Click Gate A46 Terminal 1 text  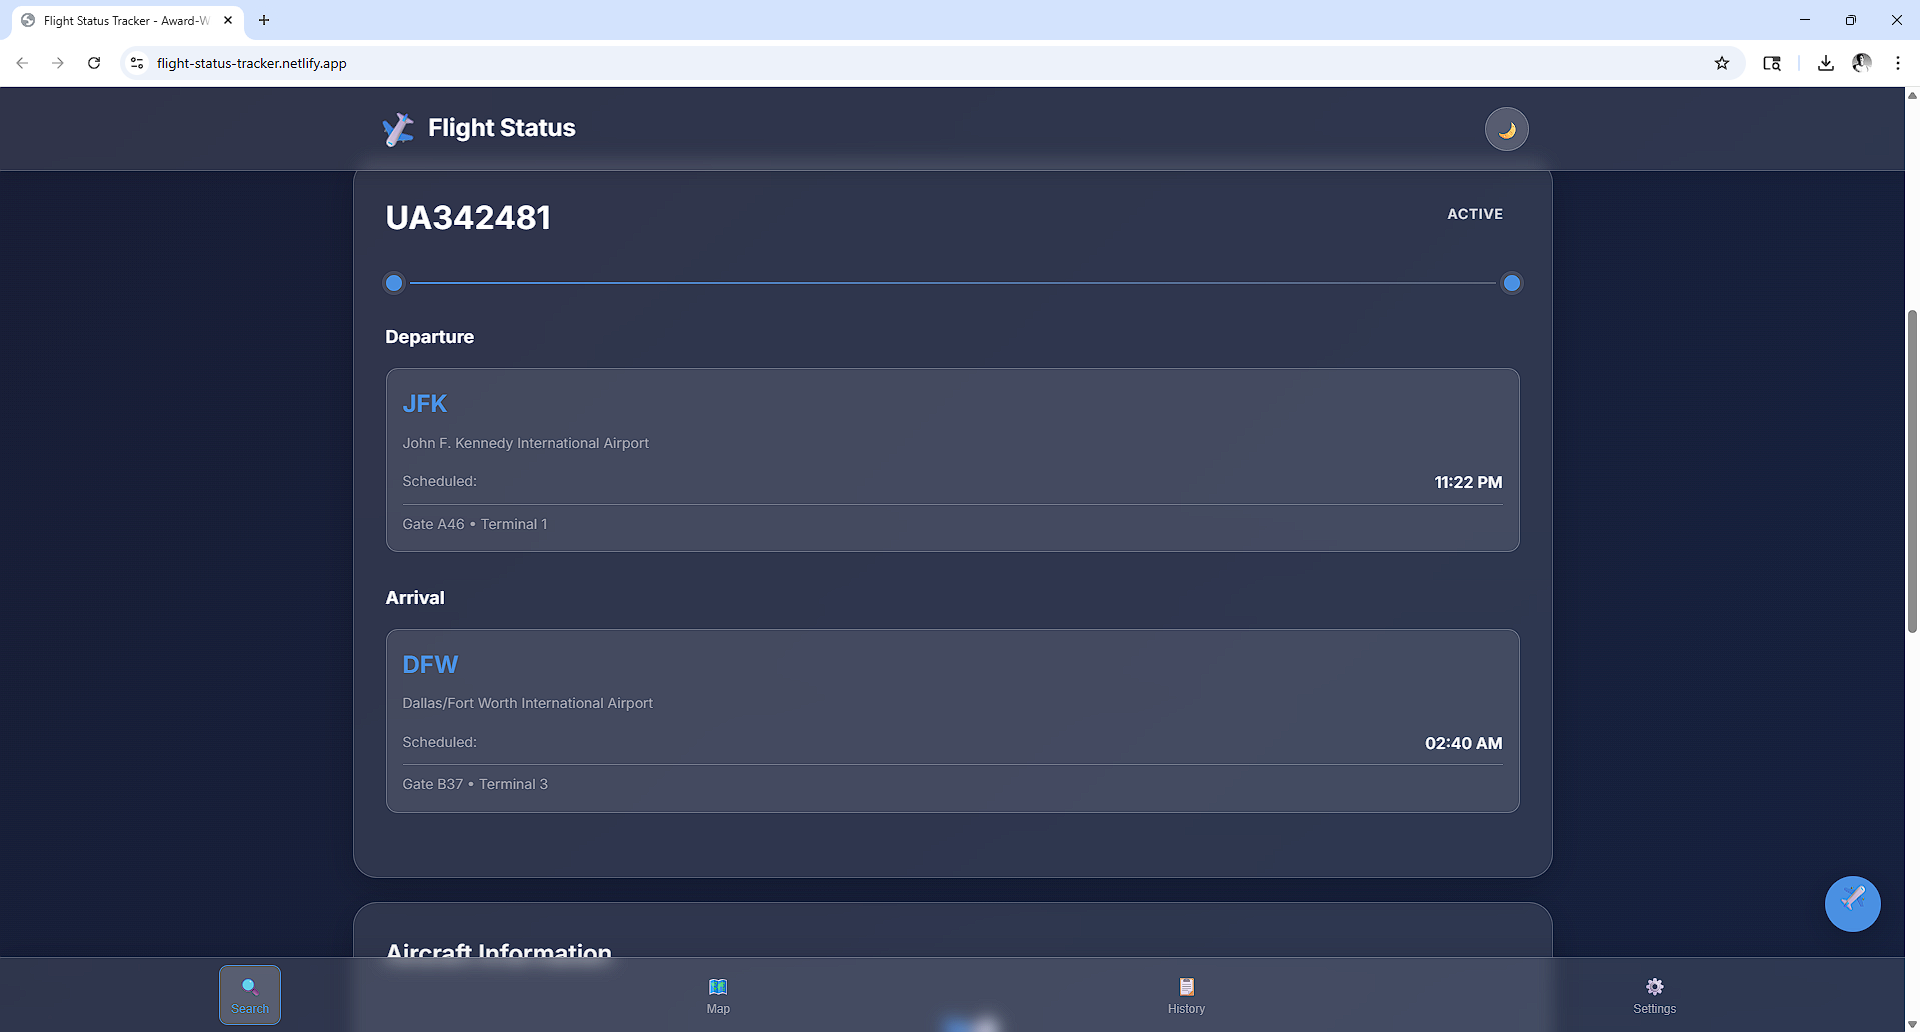pos(474,524)
